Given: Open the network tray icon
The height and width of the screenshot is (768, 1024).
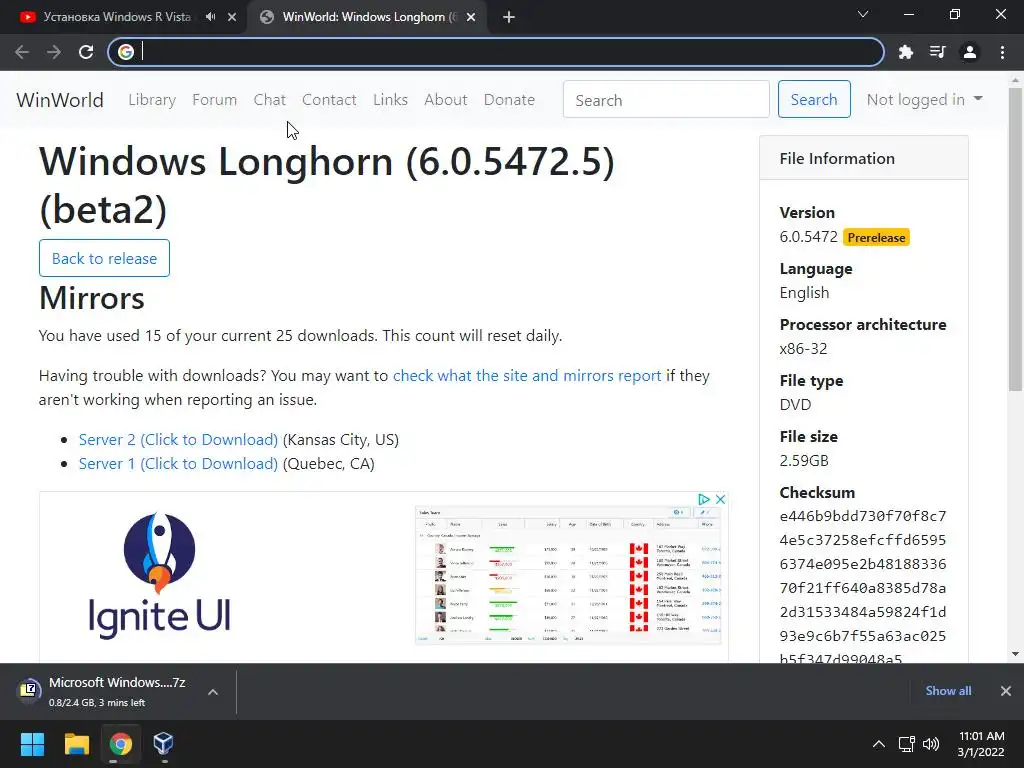Looking at the screenshot, I should [x=906, y=744].
